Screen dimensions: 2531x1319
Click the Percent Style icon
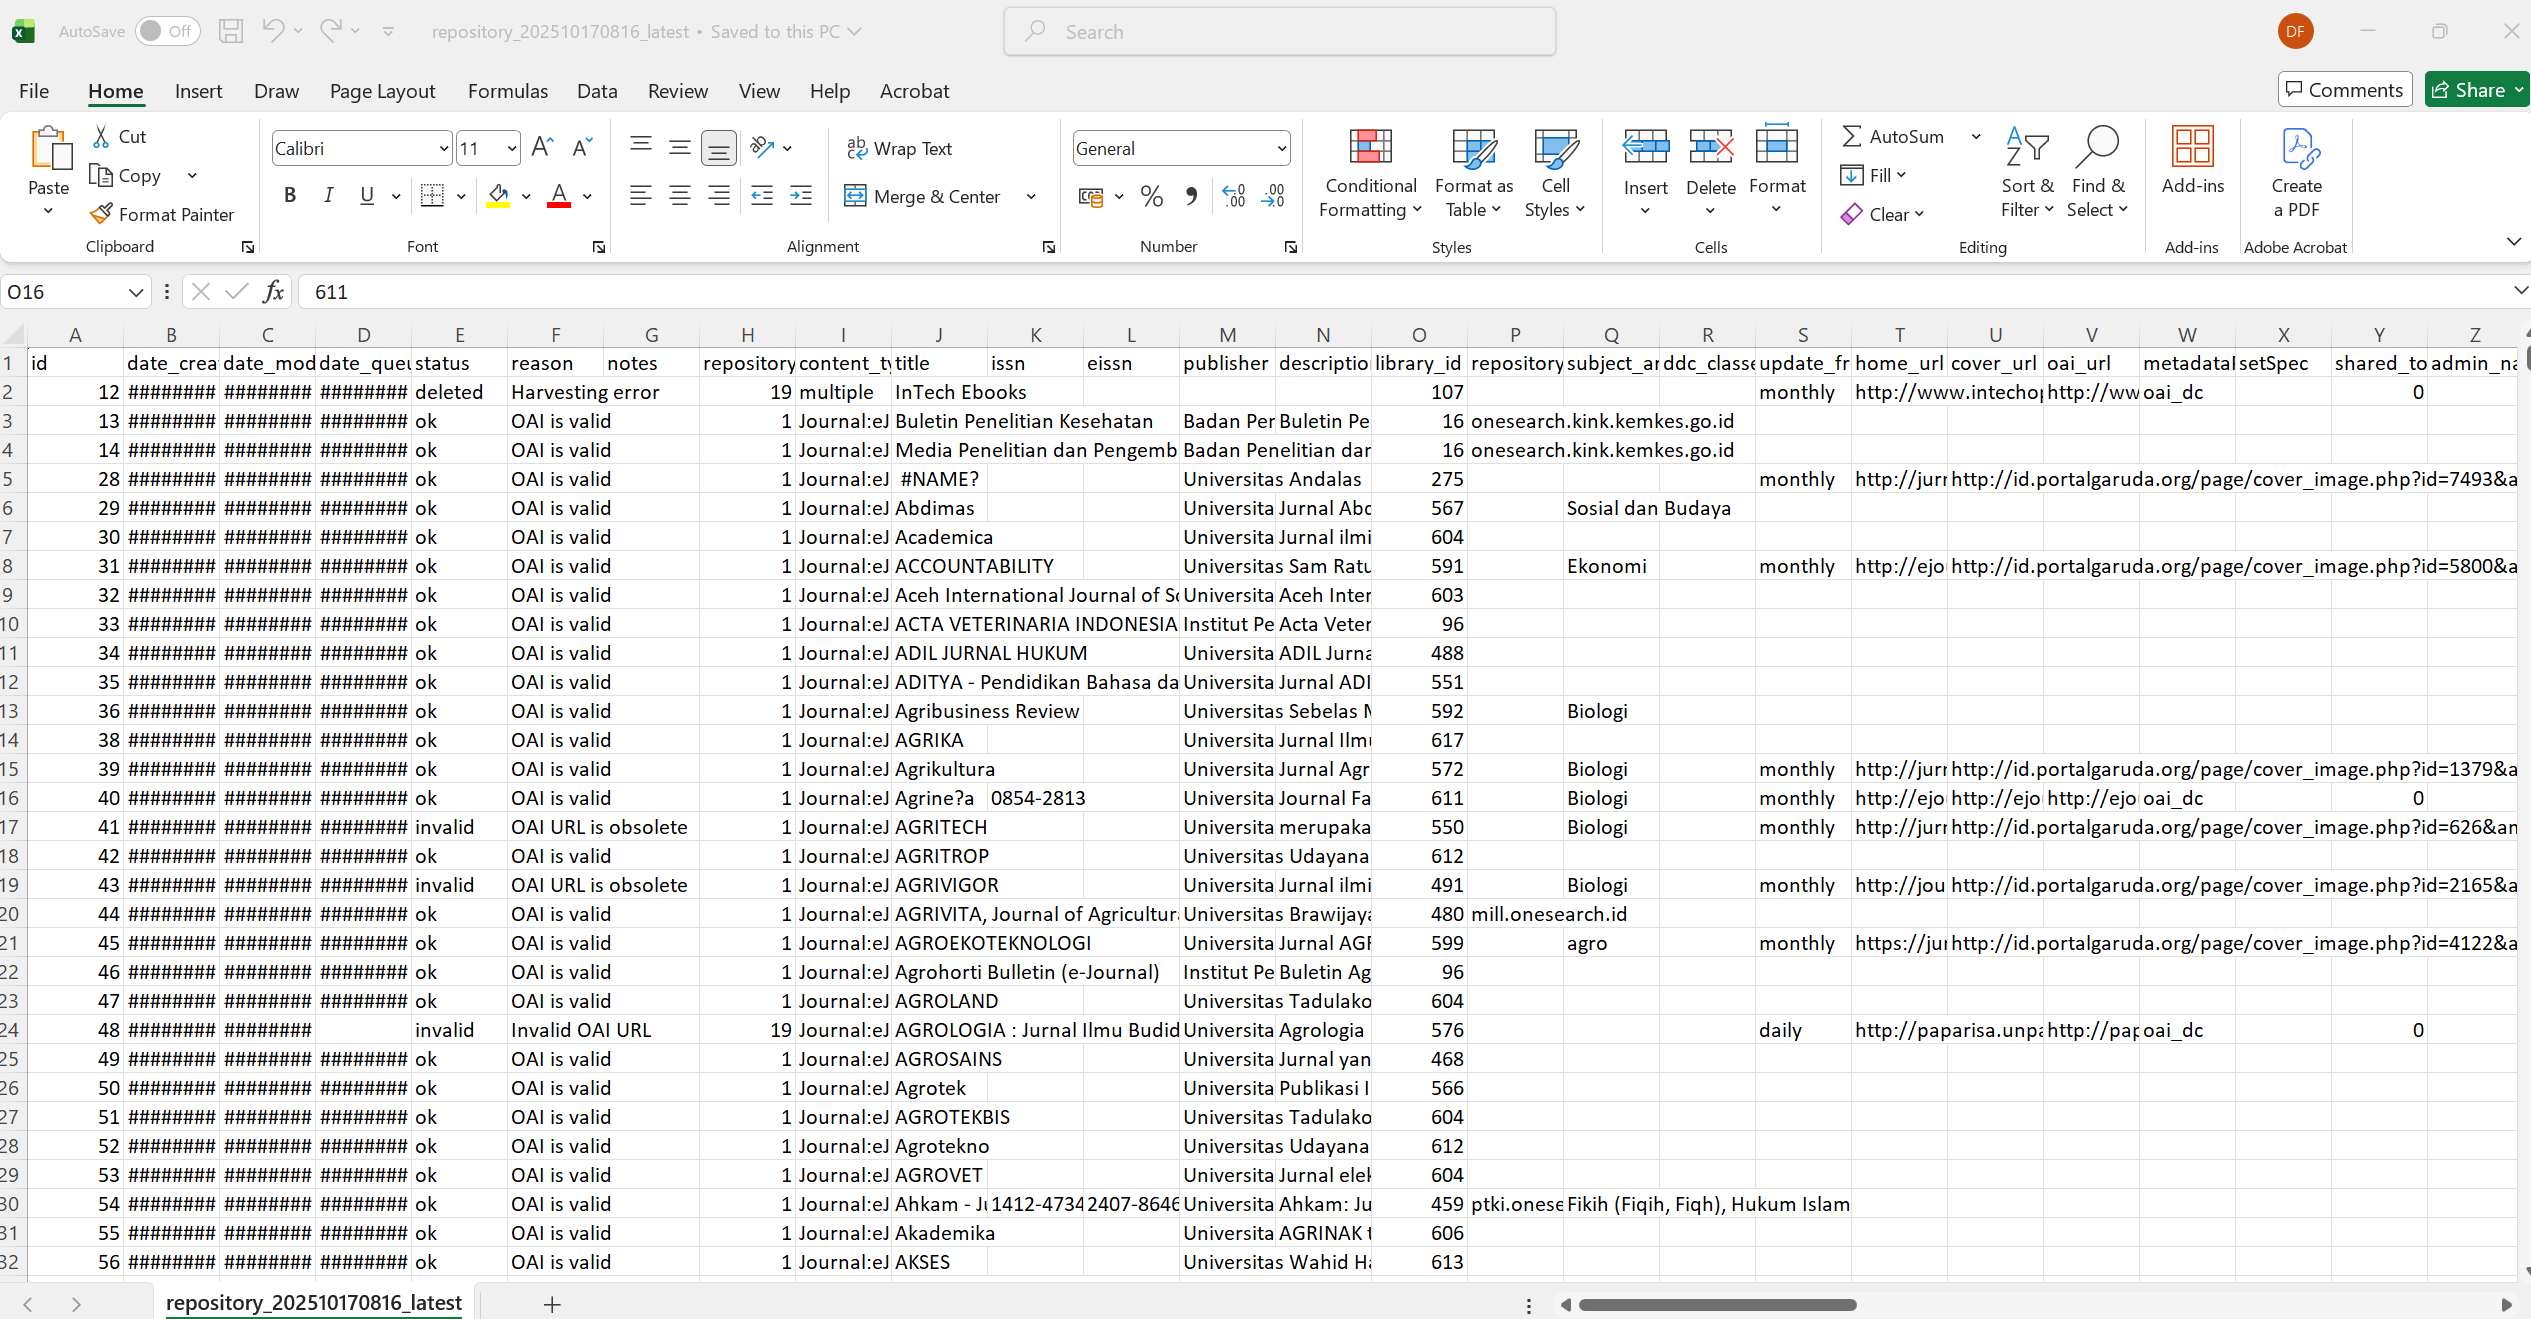pos(1152,196)
